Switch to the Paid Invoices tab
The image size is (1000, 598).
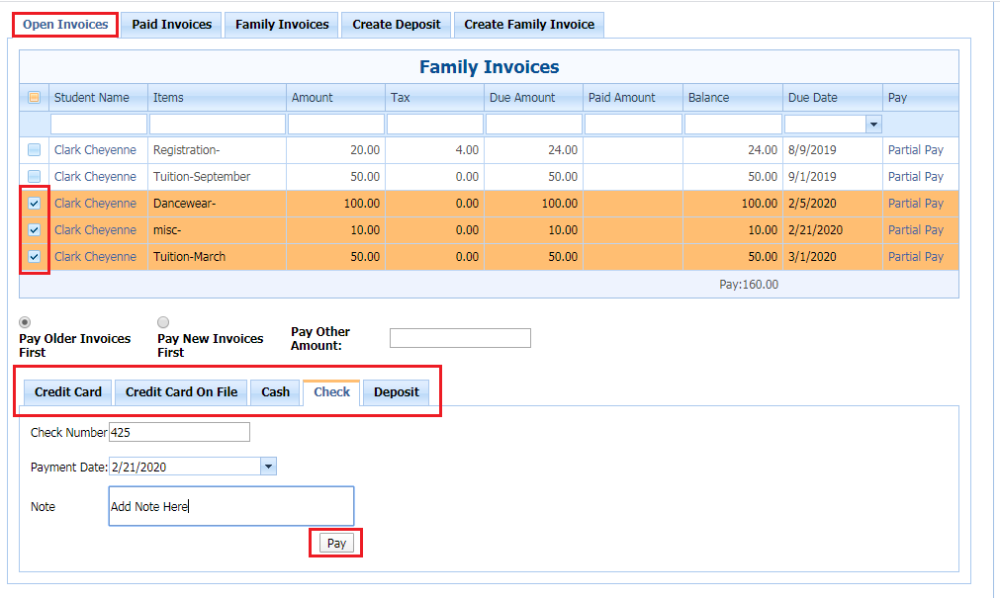(170, 24)
